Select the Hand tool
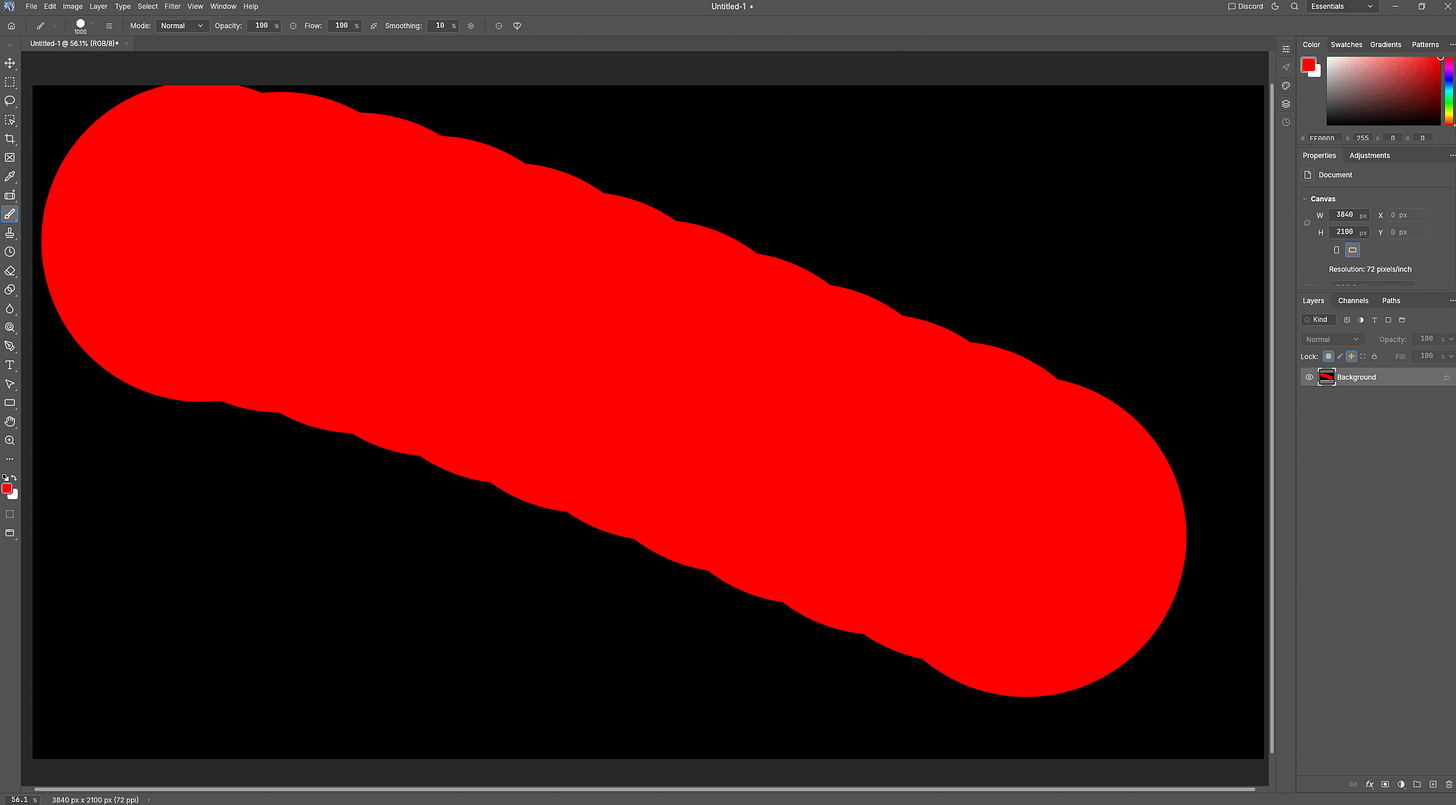This screenshot has height=805, width=1456. pos(10,422)
